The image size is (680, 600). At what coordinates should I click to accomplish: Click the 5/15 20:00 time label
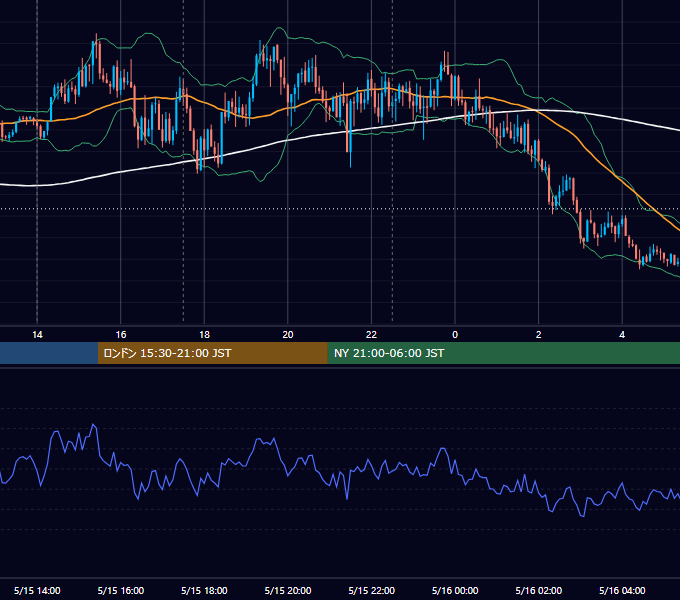[x=288, y=590]
